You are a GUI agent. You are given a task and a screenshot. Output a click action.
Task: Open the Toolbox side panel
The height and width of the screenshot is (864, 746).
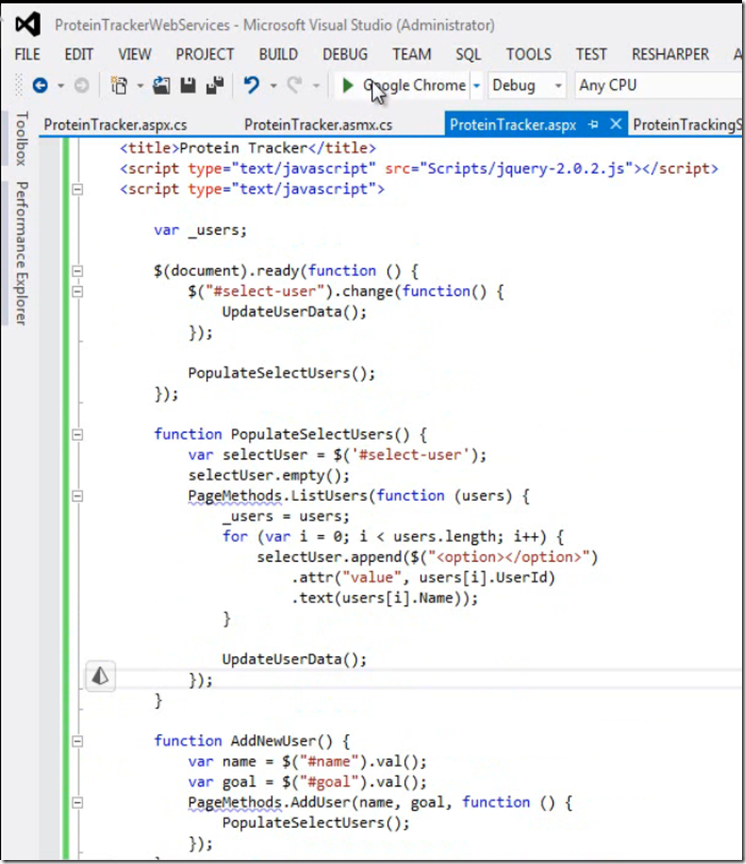(x=21, y=138)
